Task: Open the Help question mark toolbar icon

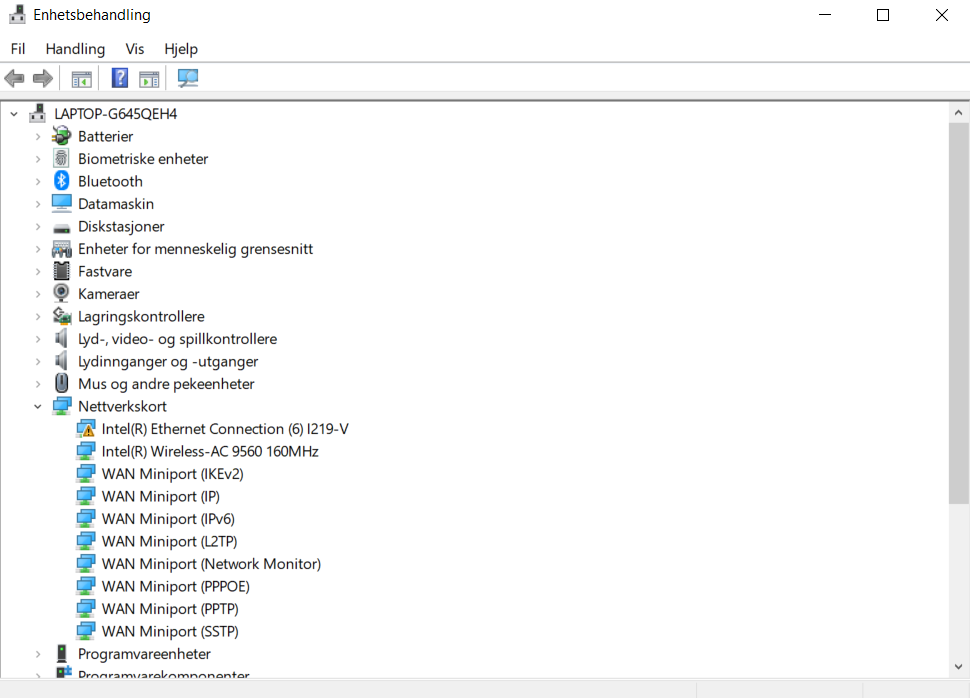Action: coord(119,78)
